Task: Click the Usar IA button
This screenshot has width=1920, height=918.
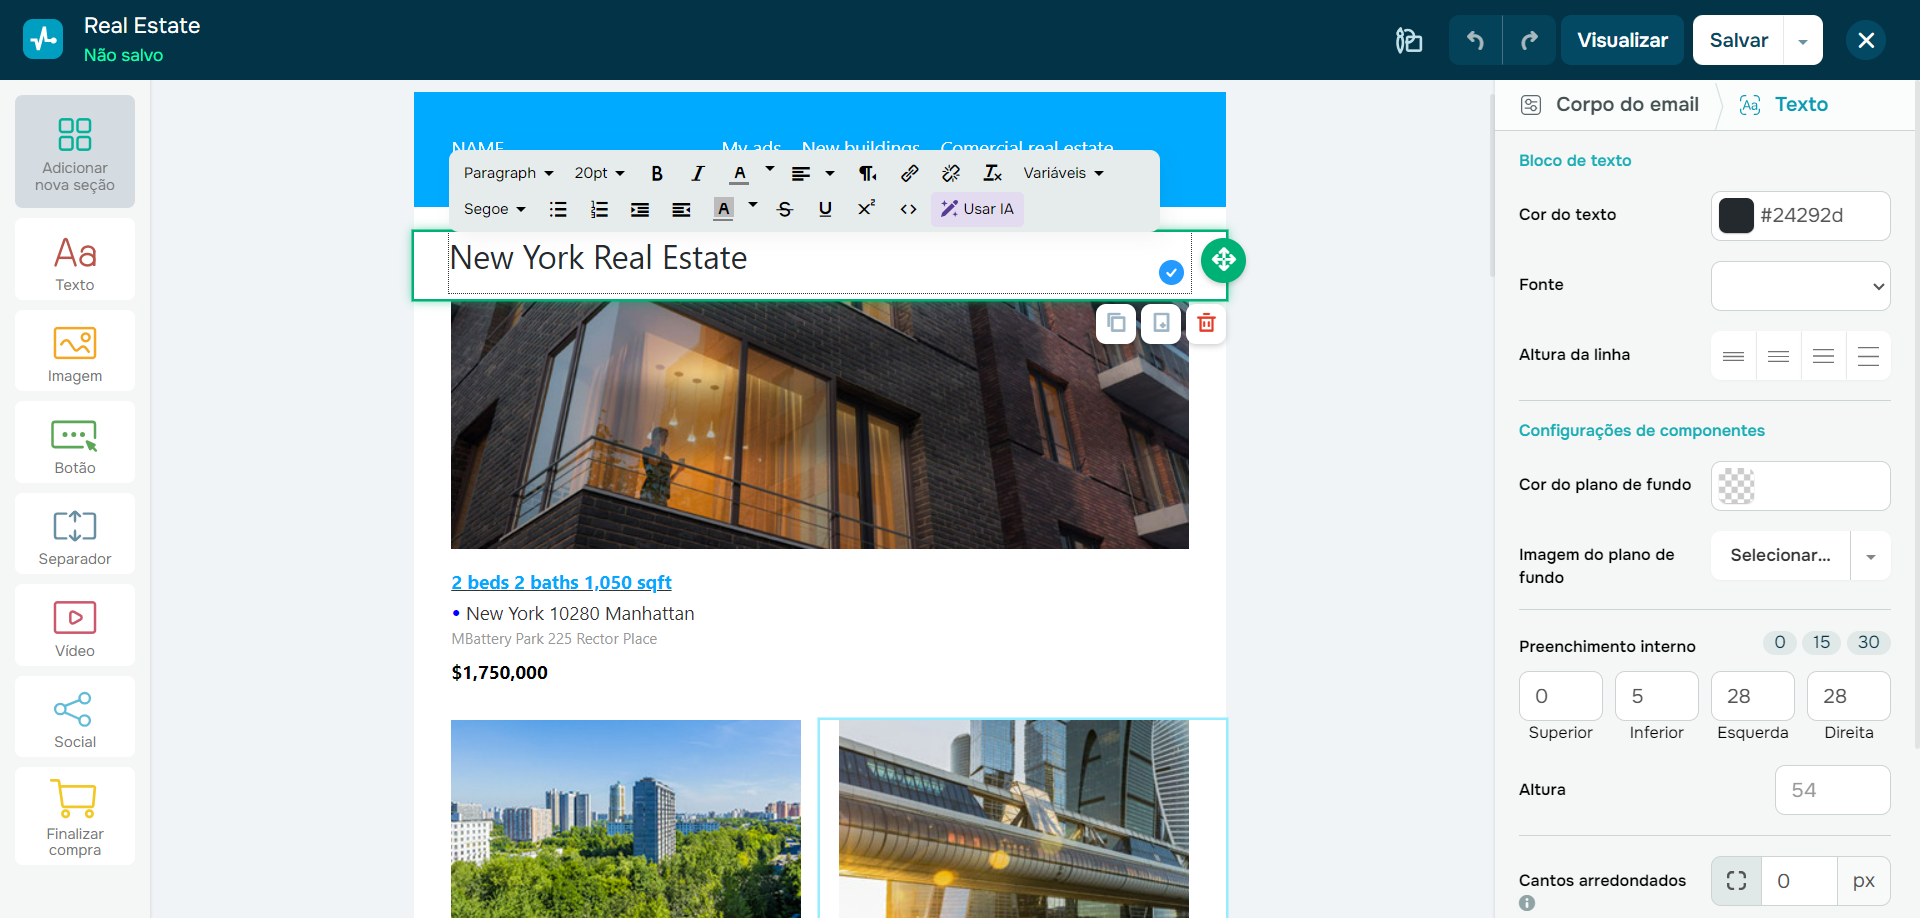Action: [977, 209]
